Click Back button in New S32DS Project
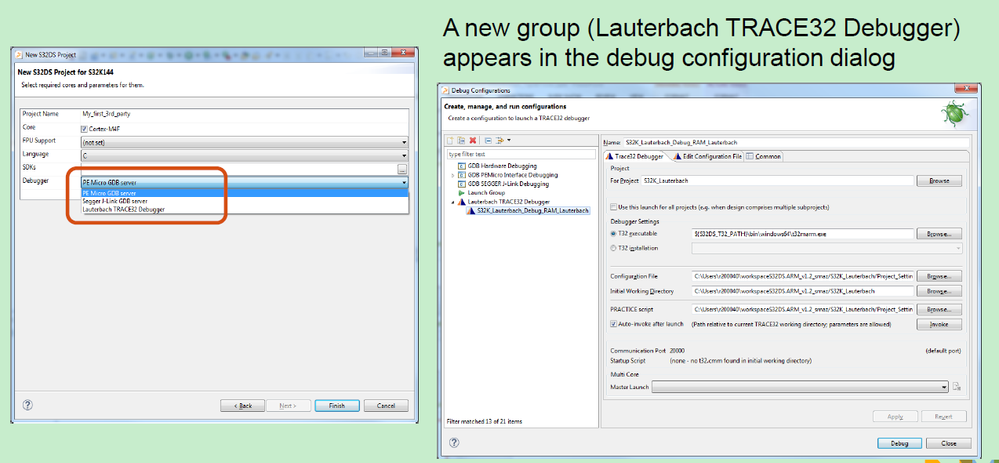Viewport: 999px width, 463px height. pyautogui.click(x=243, y=406)
